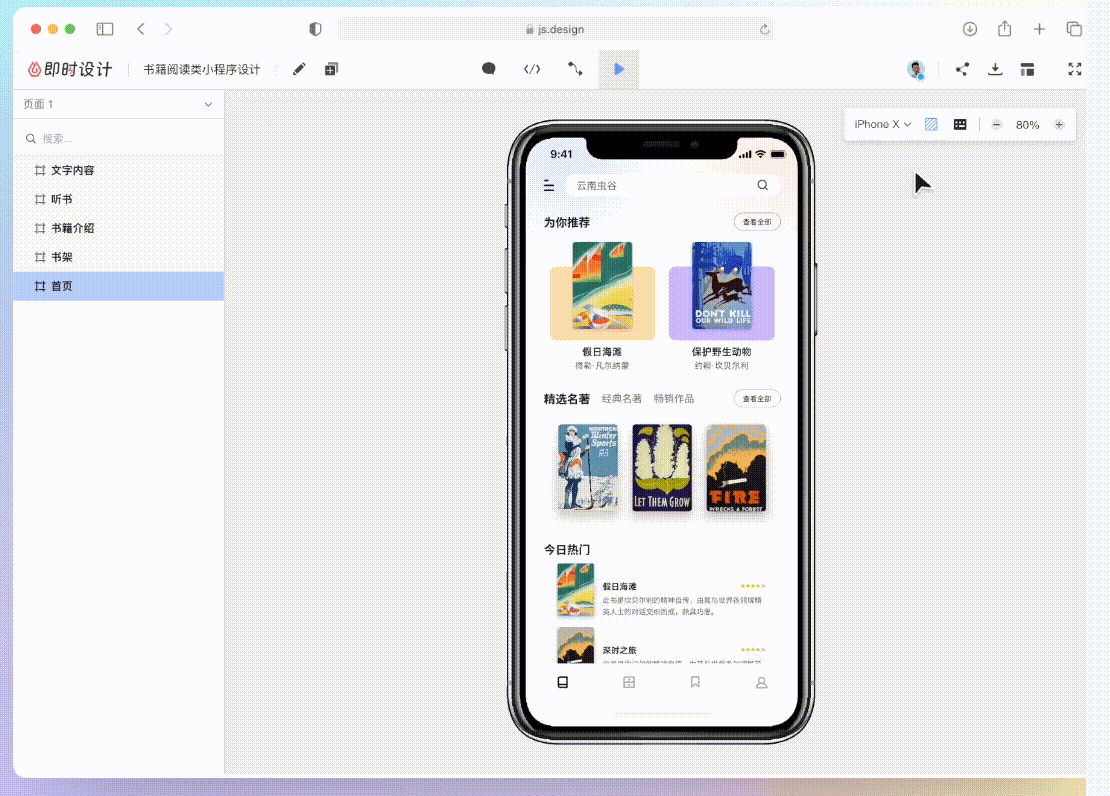Click the js.design address bar
1110x796 pixels.
pos(555,29)
